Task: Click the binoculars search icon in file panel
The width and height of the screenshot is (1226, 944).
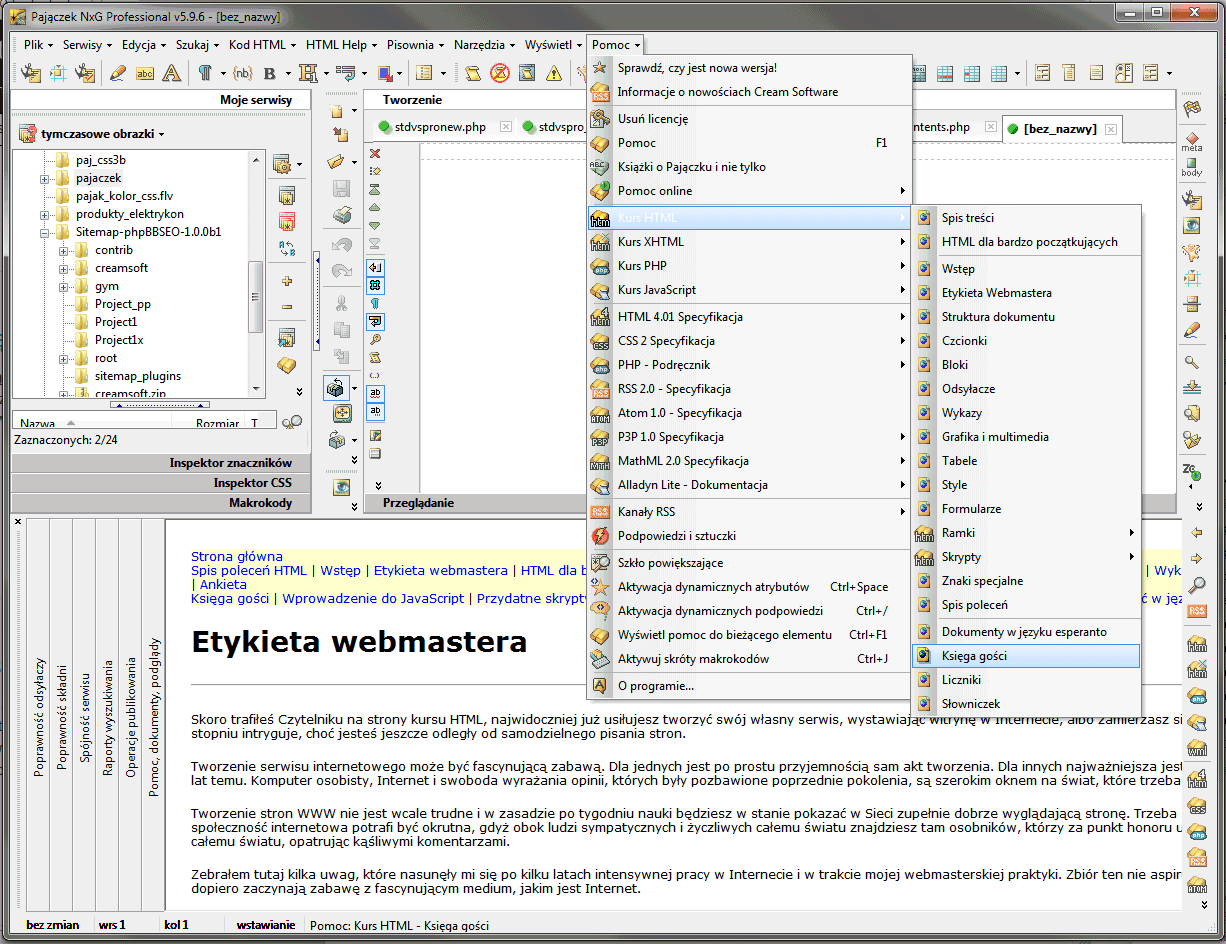Action: pyautogui.click(x=292, y=423)
